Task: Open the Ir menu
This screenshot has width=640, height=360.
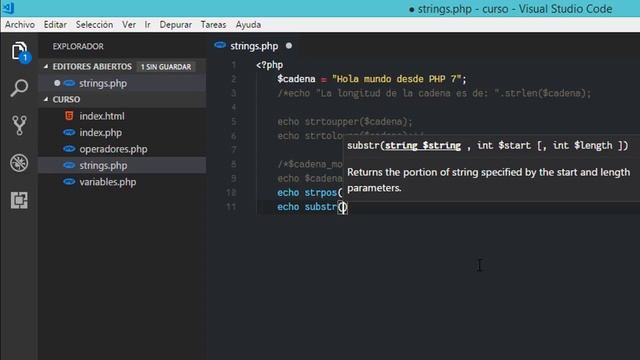Action: coord(147,24)
